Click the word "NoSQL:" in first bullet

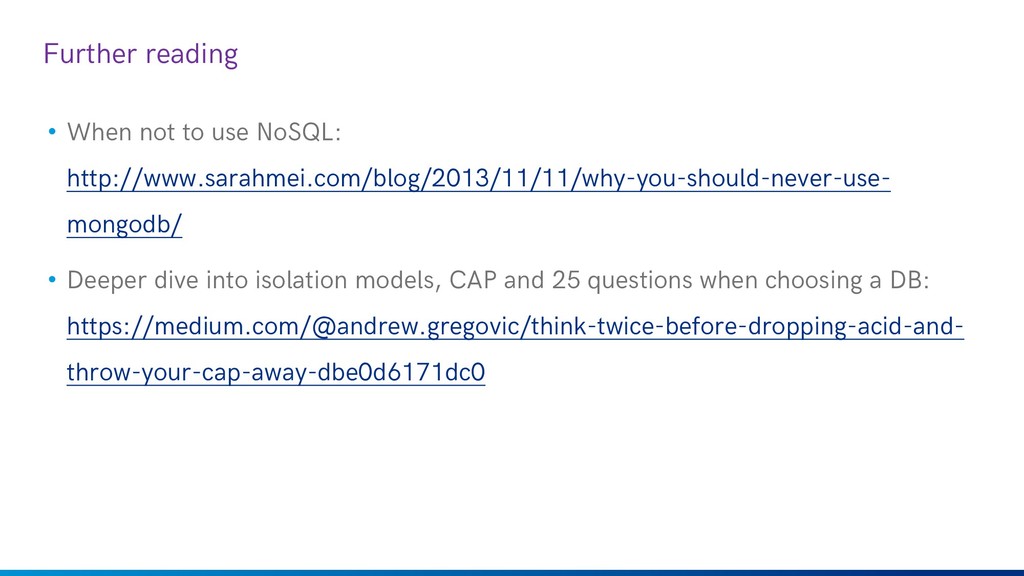pos(298,132)
